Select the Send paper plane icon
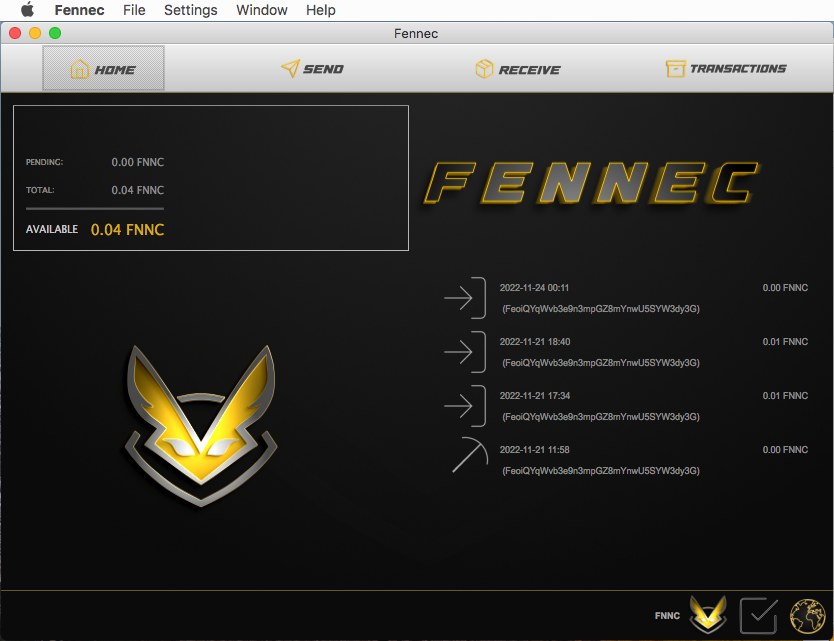The height and width of the screenshot is (641, 834). point(289,68)
